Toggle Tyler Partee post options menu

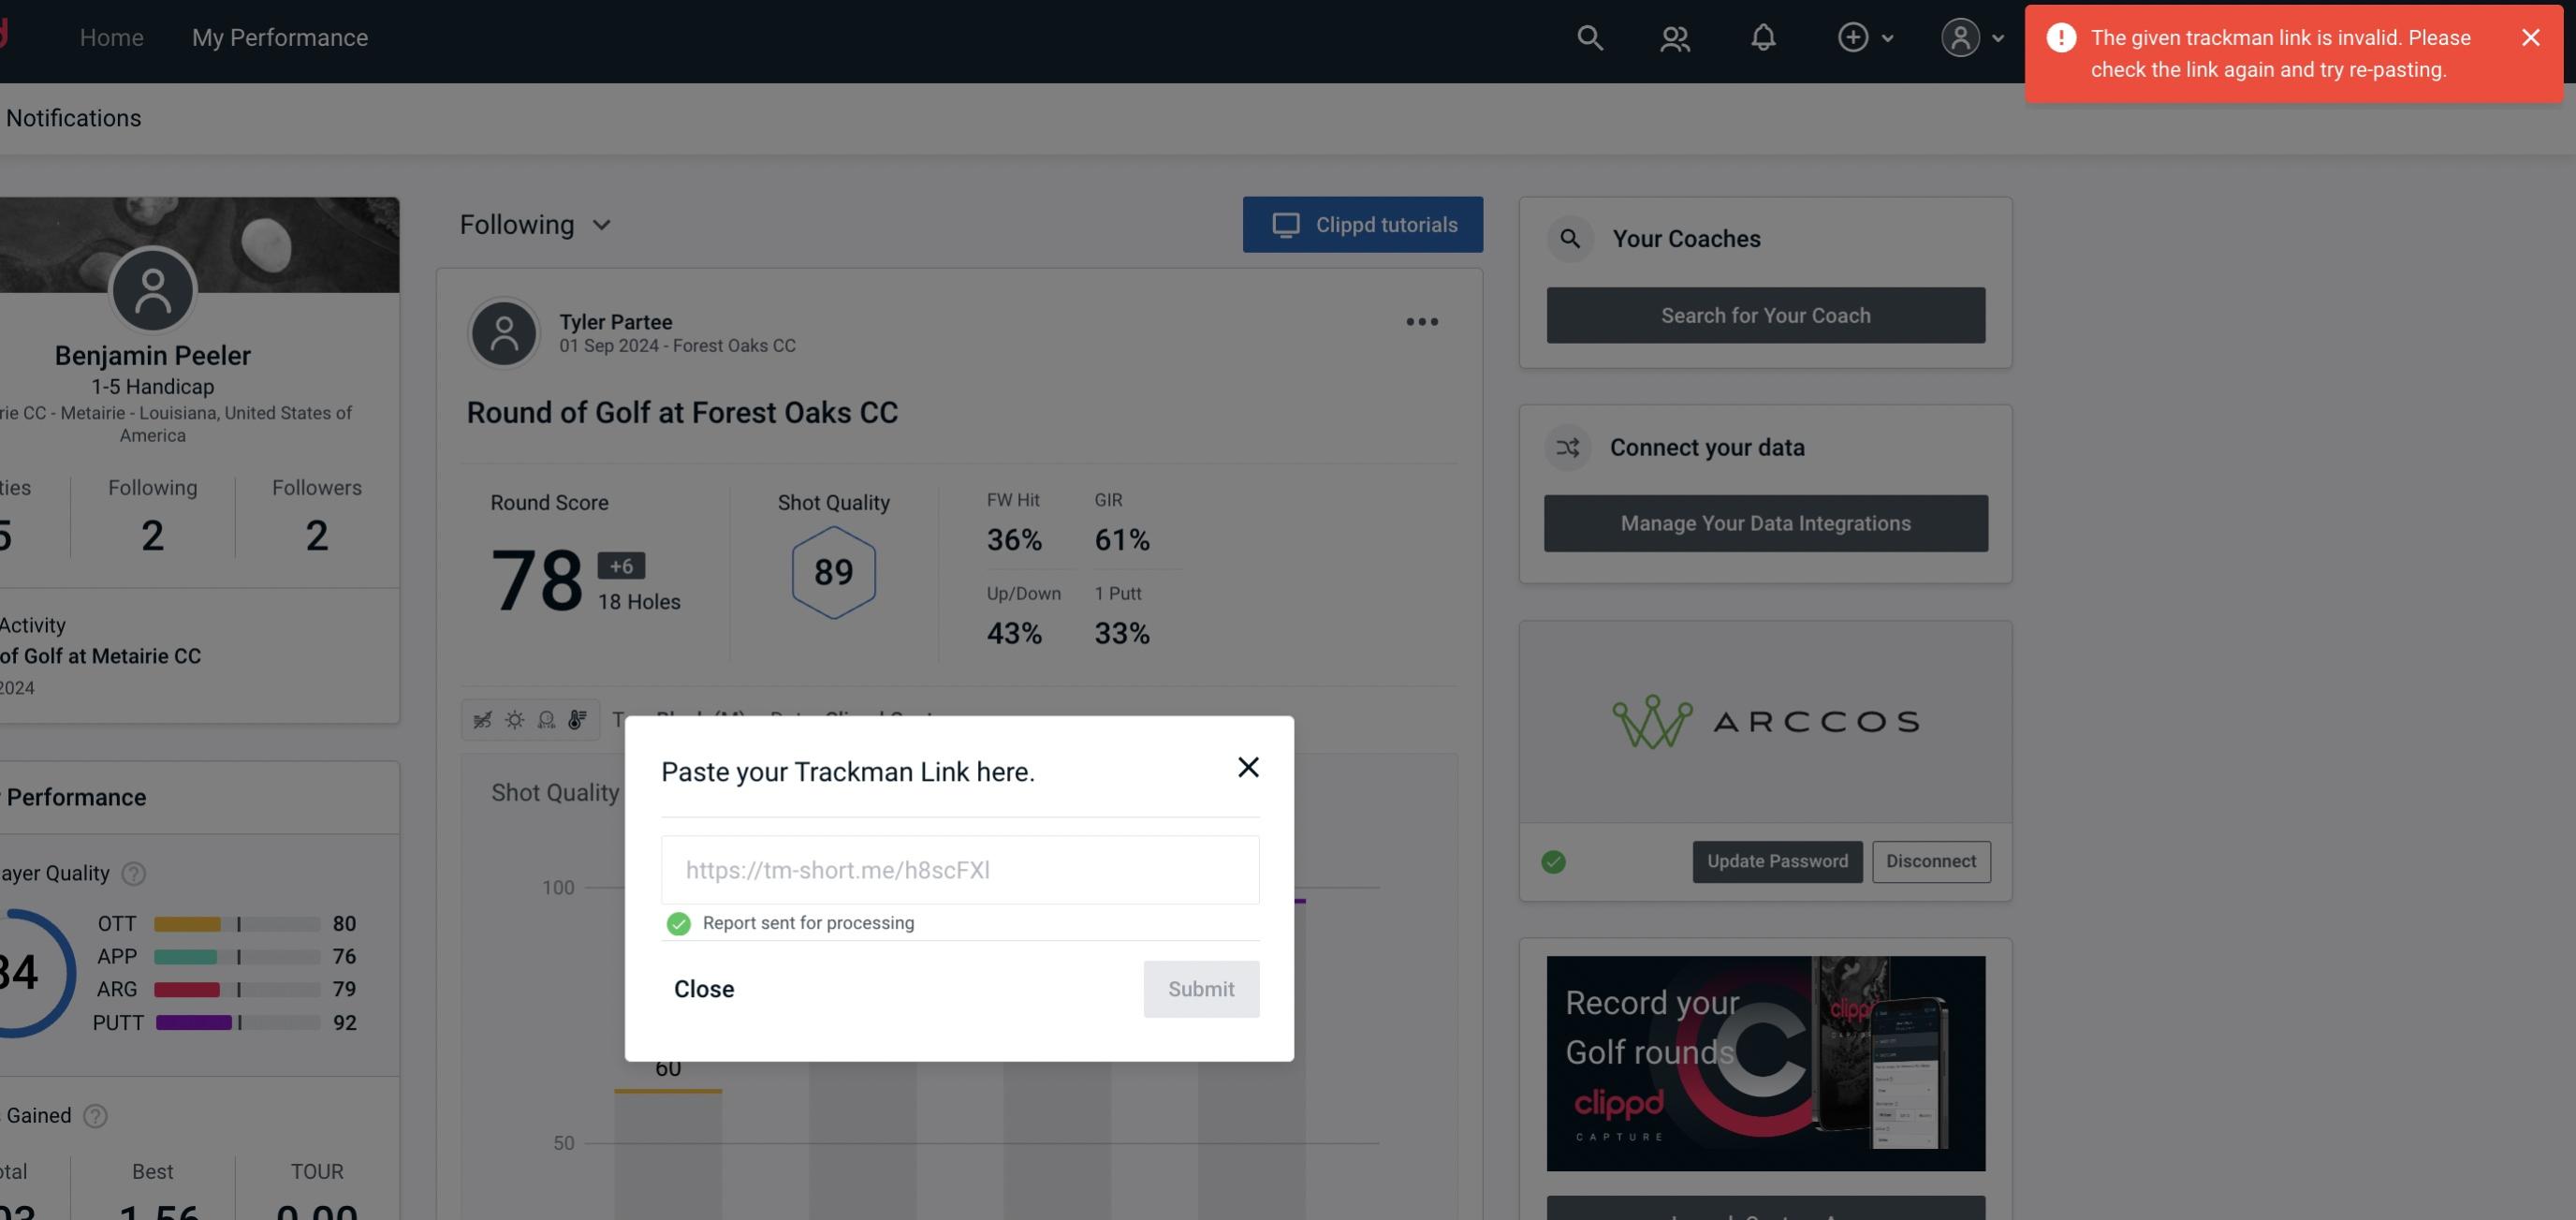point(1421,322)
